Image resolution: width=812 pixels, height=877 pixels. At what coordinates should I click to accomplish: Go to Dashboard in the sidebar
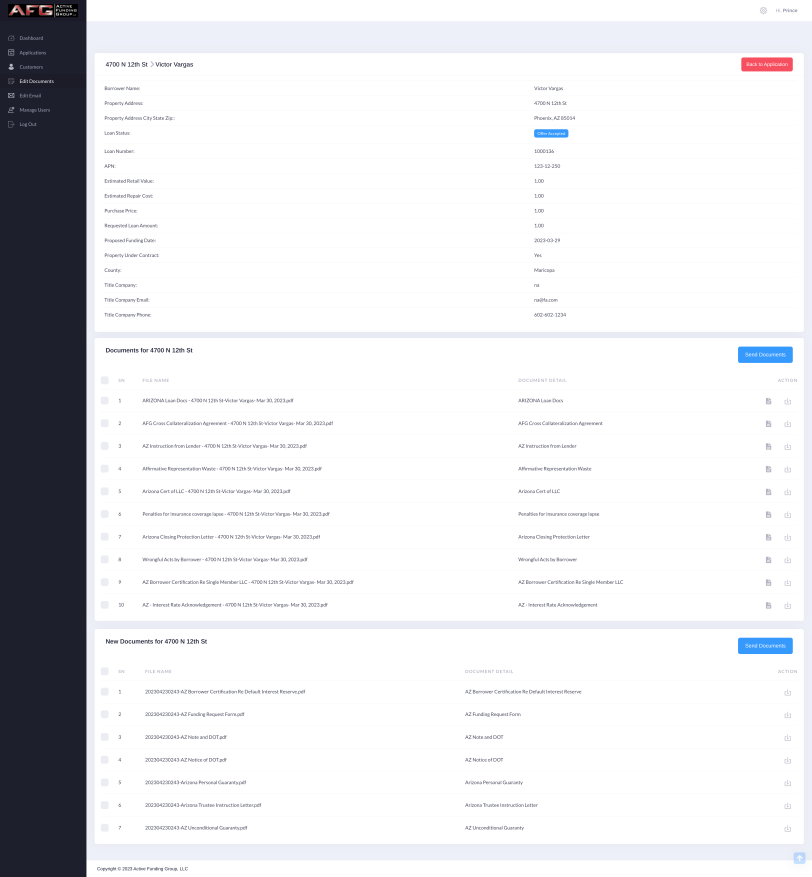coord(31,38)
